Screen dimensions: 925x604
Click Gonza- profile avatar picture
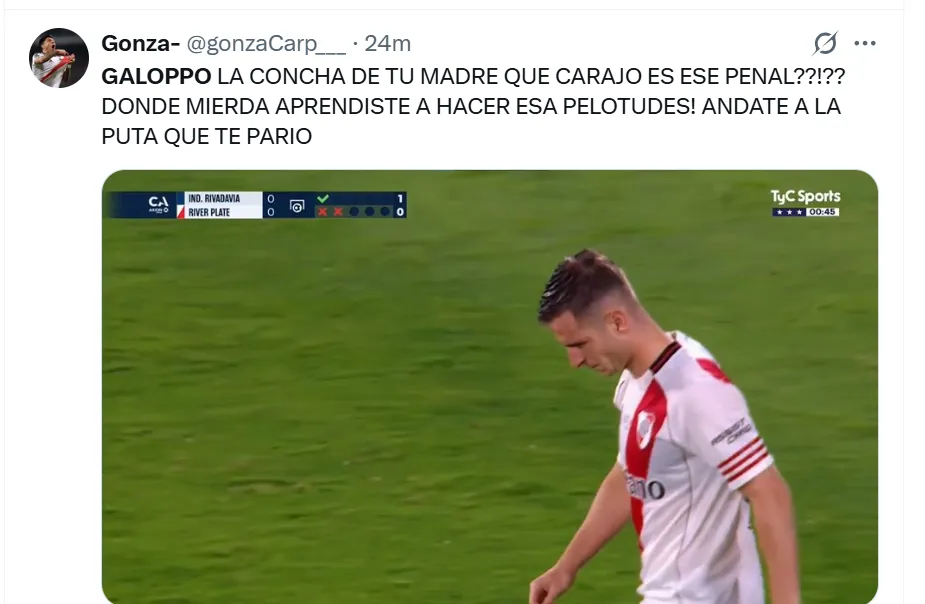coord(59,58)
